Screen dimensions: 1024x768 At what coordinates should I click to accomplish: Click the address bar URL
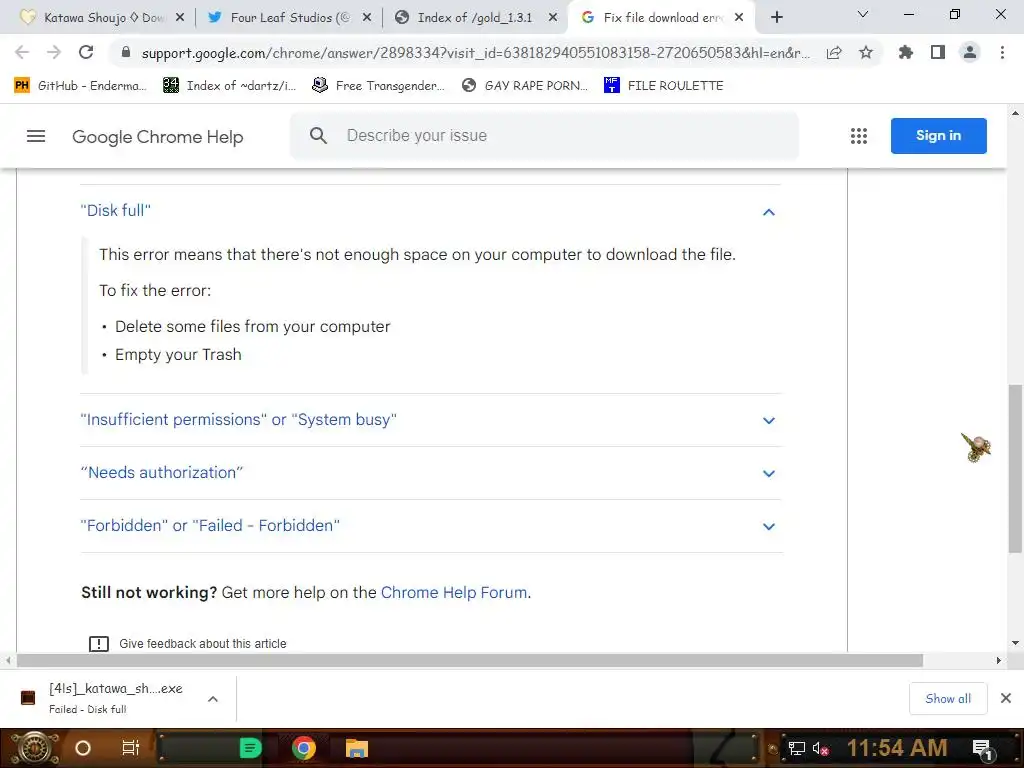475,53
